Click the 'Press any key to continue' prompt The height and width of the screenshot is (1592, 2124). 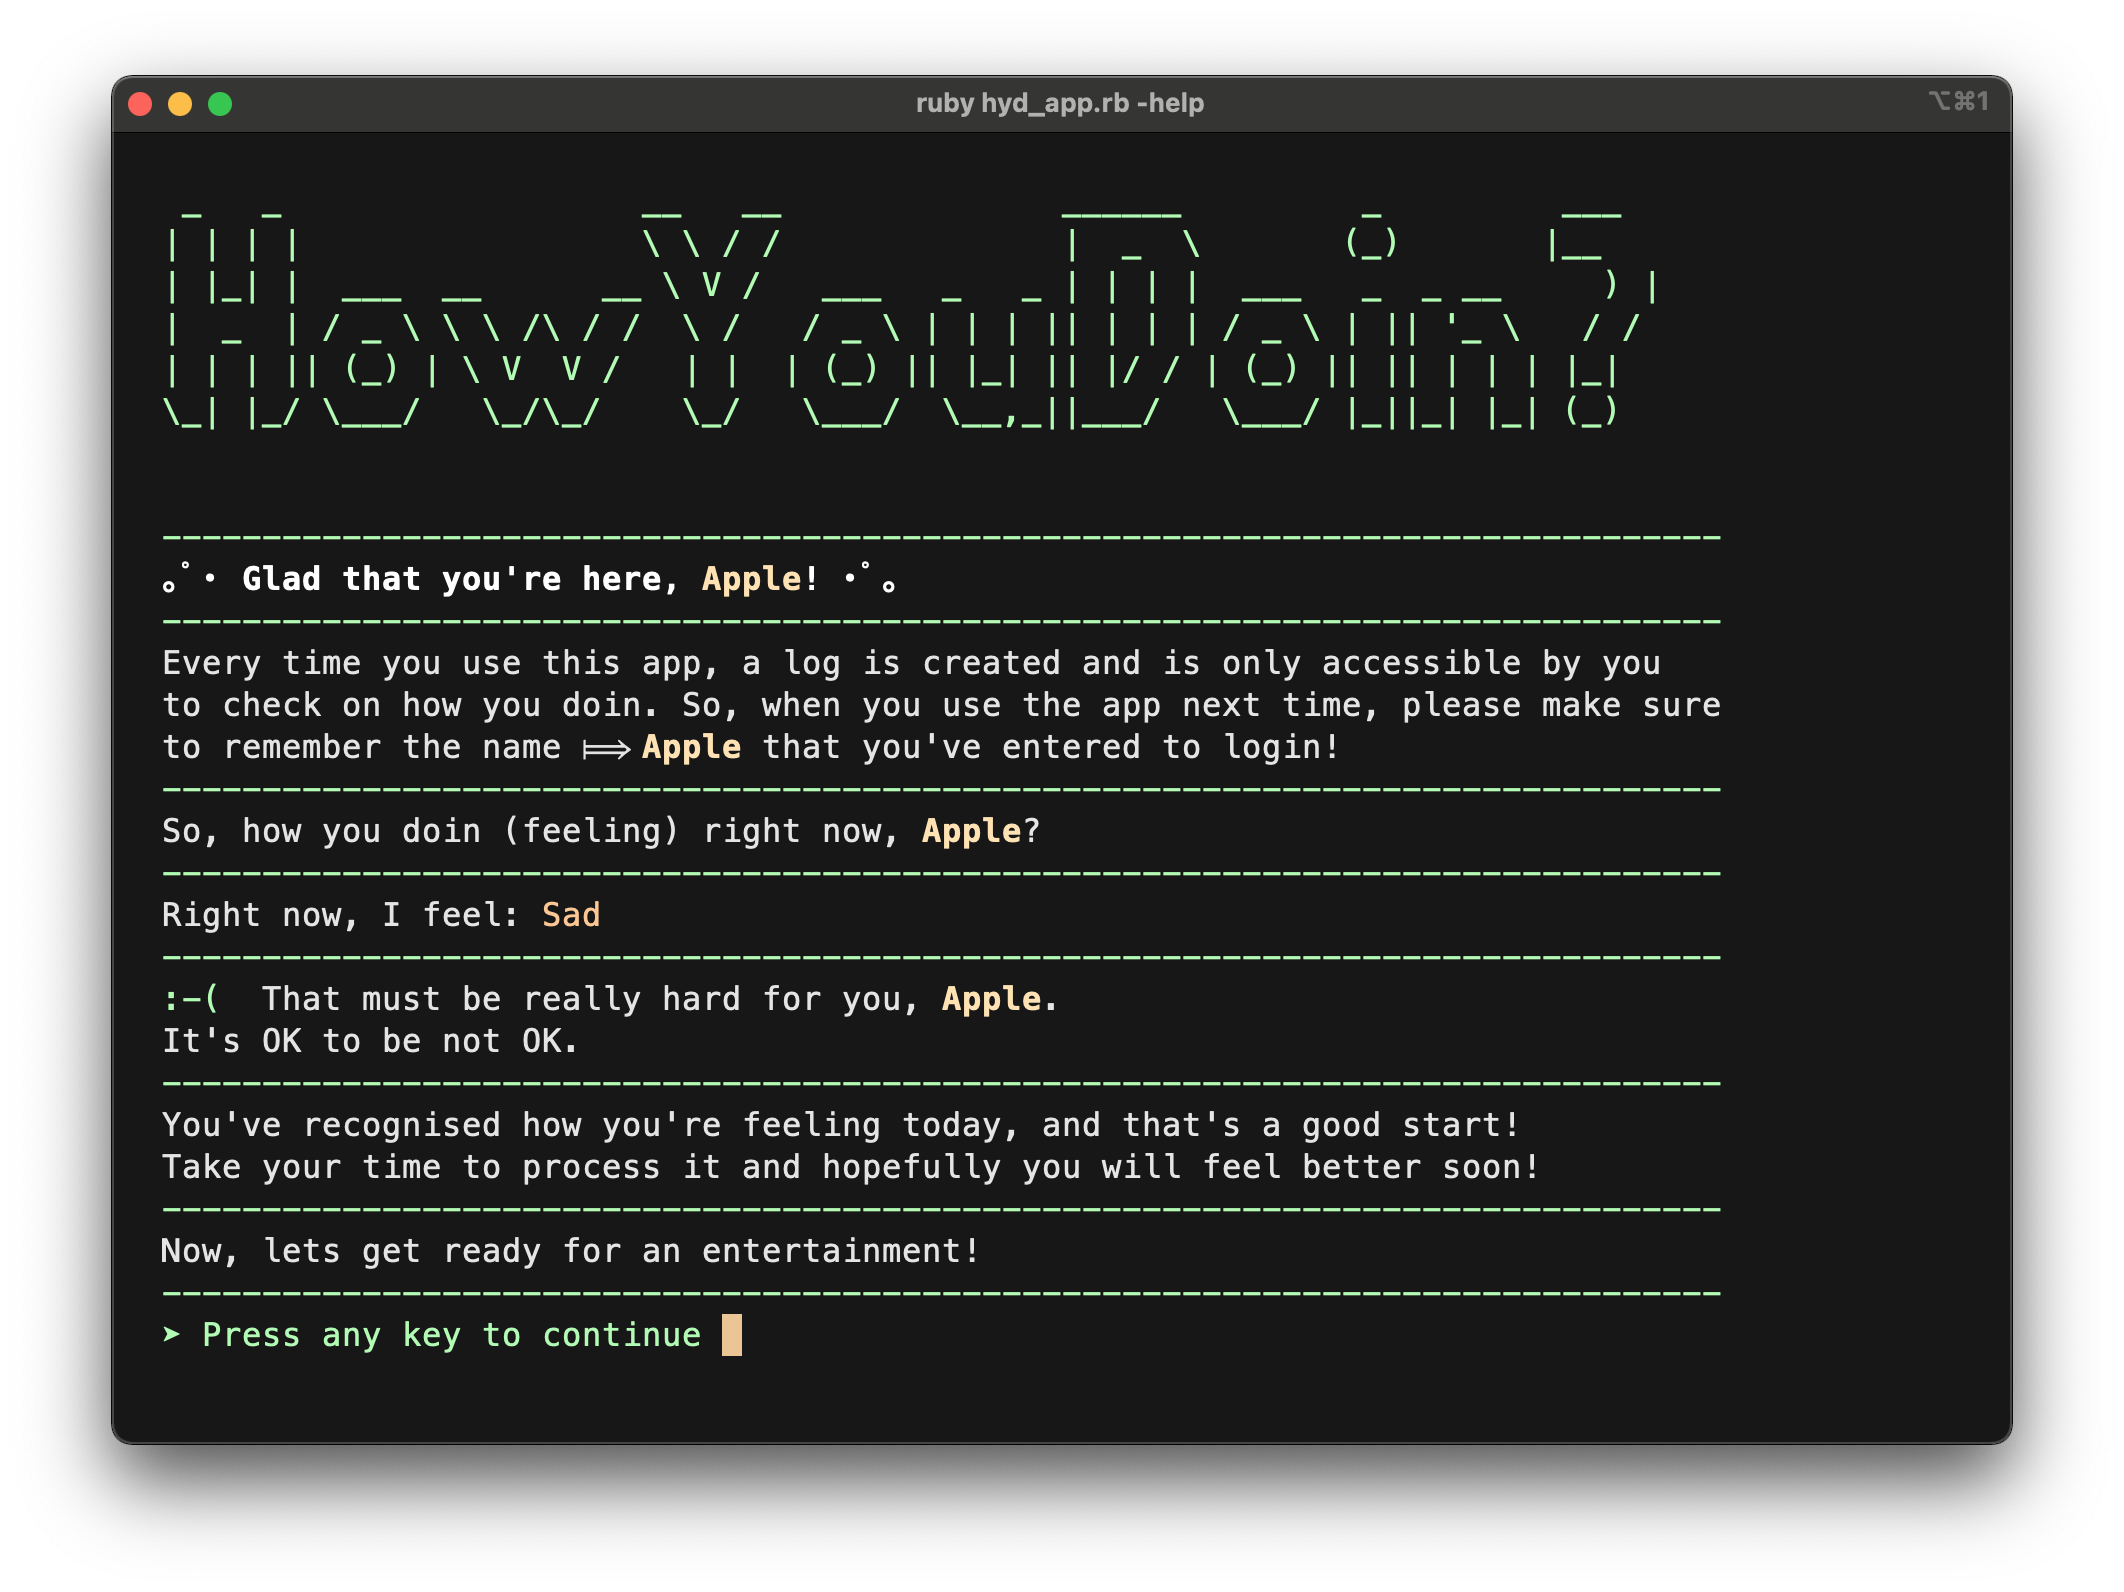pyautogui.click(x=451, y=1335)
